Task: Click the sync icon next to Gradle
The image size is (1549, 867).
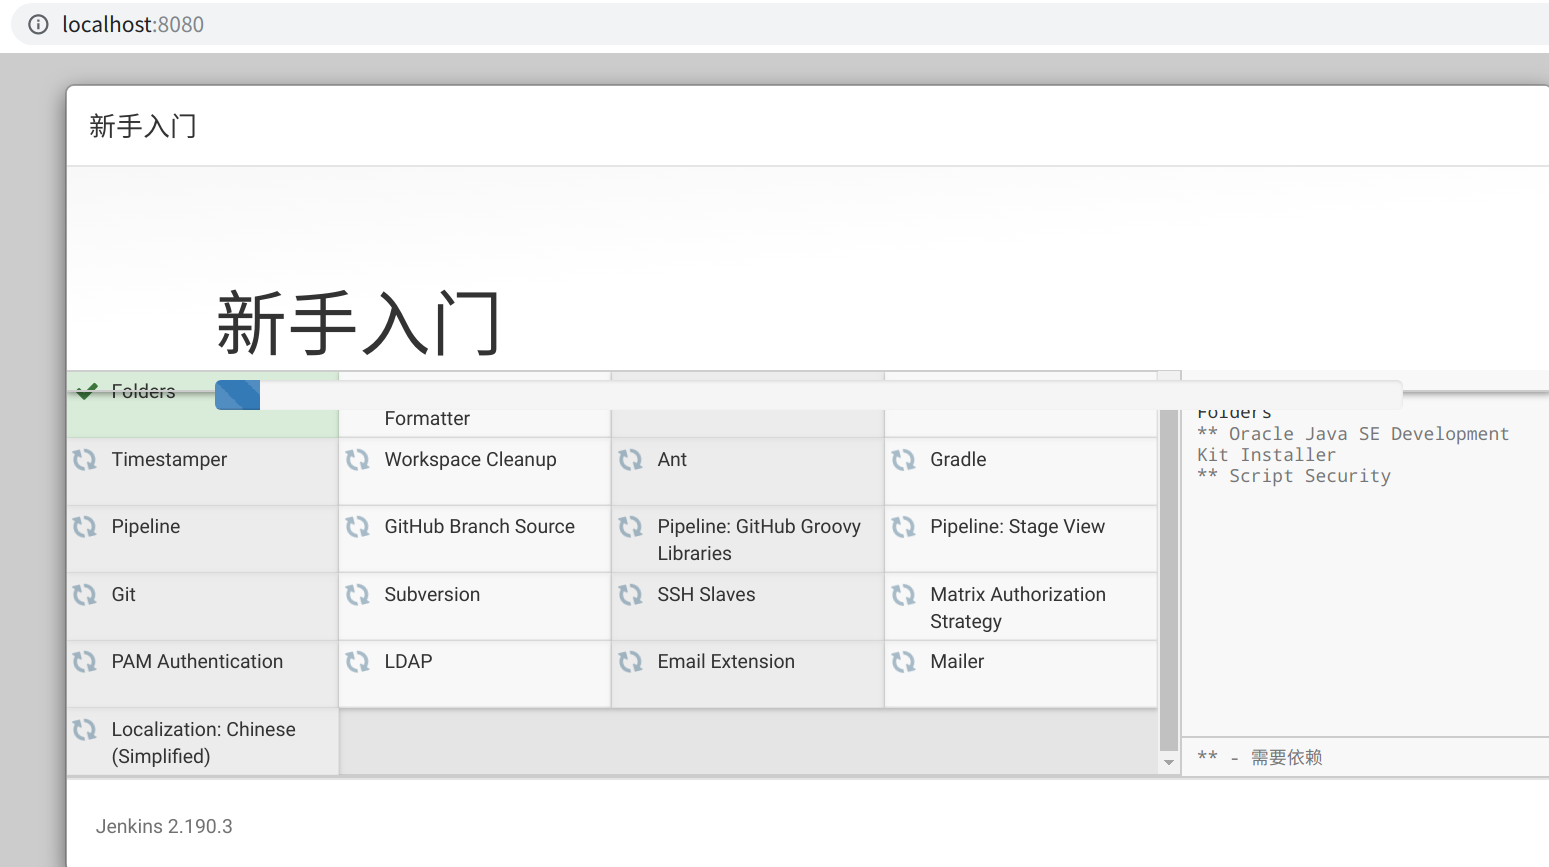Action: tap(904, 460)
